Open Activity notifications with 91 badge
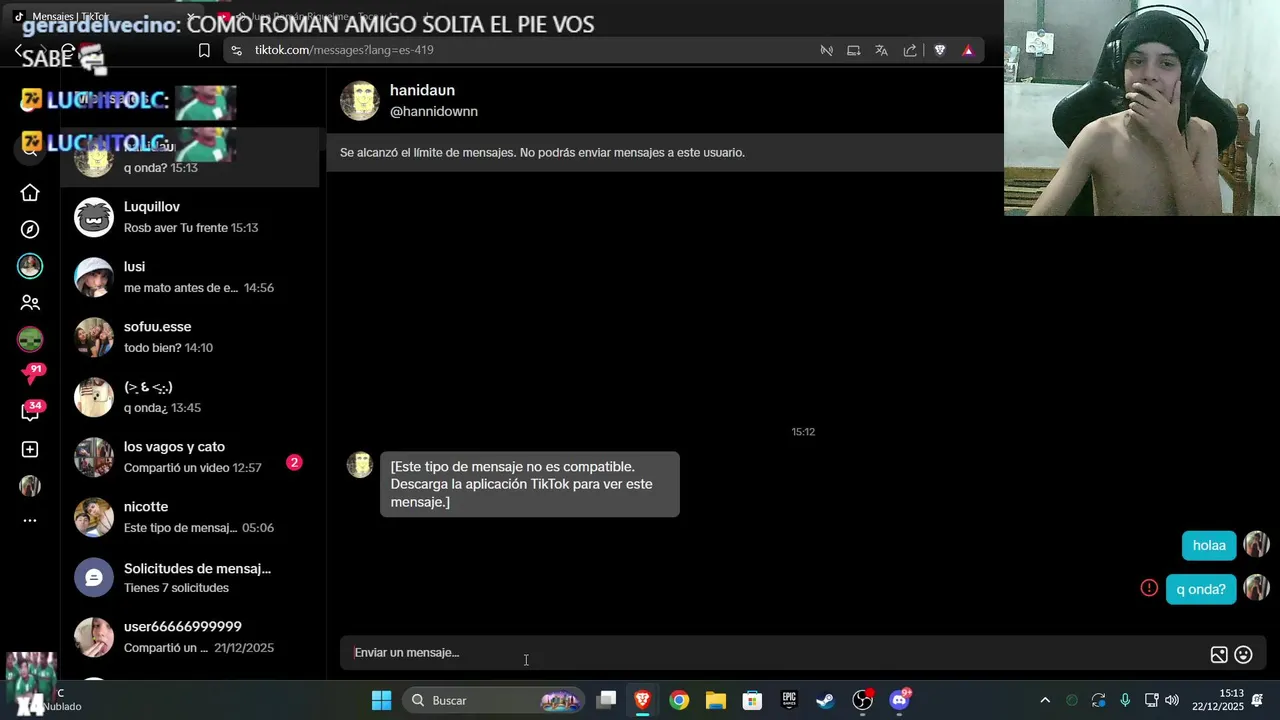Image resolution: width=1280 pixels, height=720 pixels. click(31, 375)
